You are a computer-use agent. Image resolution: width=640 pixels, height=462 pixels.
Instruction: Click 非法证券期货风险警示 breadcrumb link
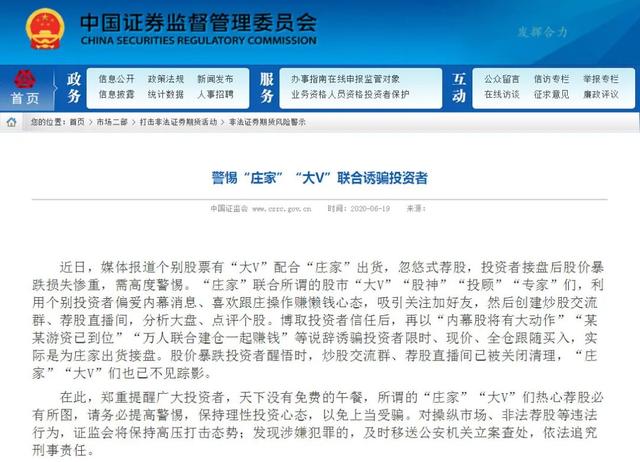coord(267,122)
